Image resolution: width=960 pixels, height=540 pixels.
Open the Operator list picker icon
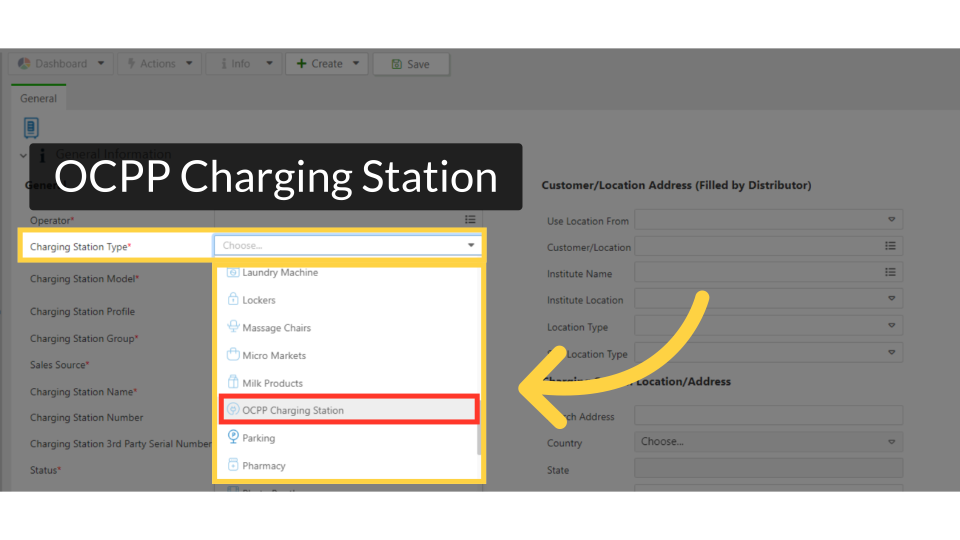tap(470, 219)
